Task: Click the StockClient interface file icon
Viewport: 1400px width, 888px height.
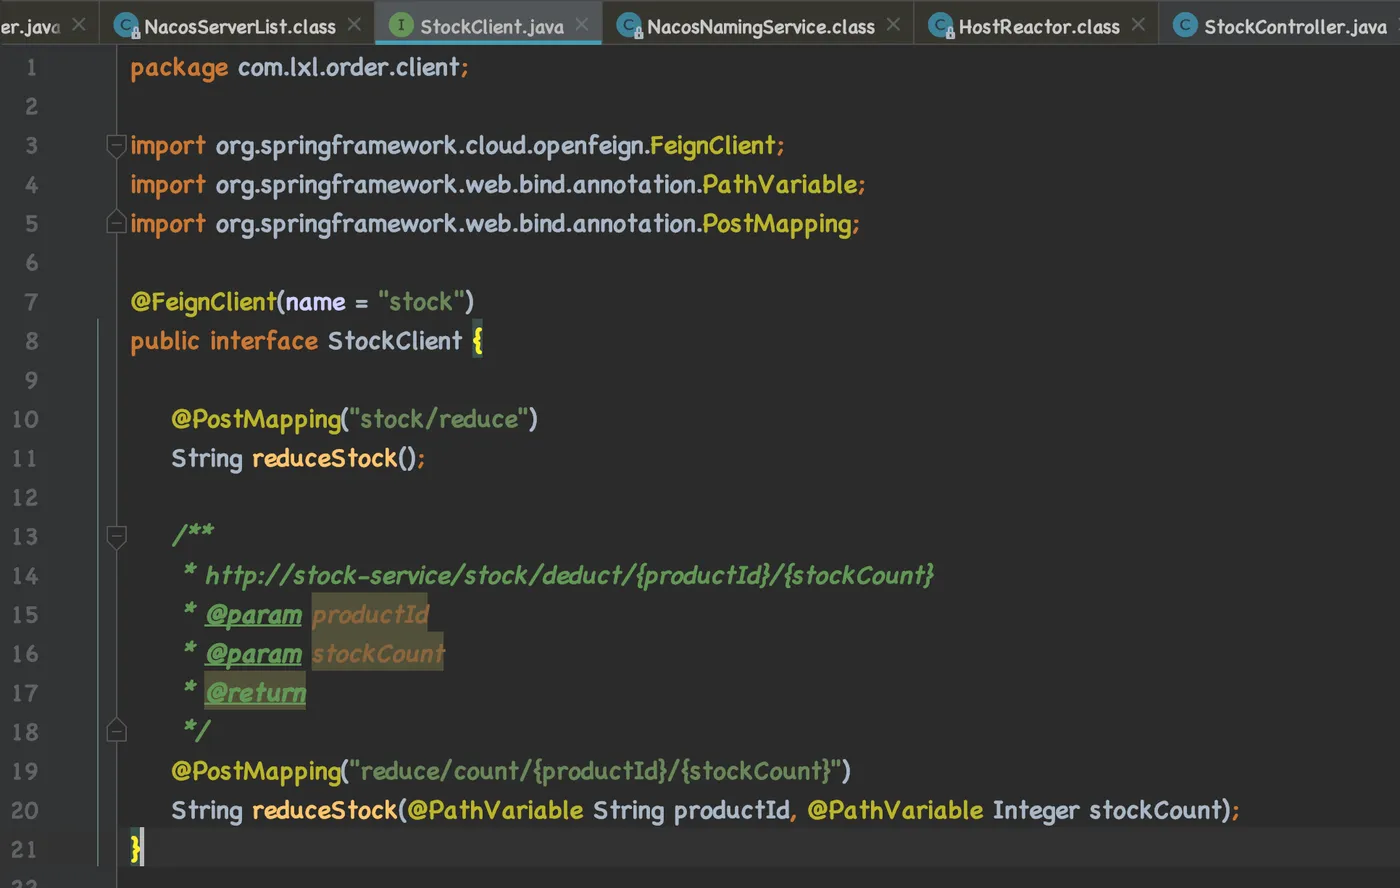Action: 401,25
